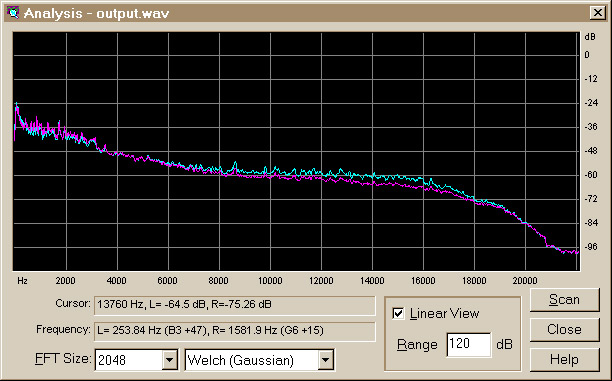The image size is (612, 381).
Task: Click the -96 dB scale label
Action: (x=591, y=247)
